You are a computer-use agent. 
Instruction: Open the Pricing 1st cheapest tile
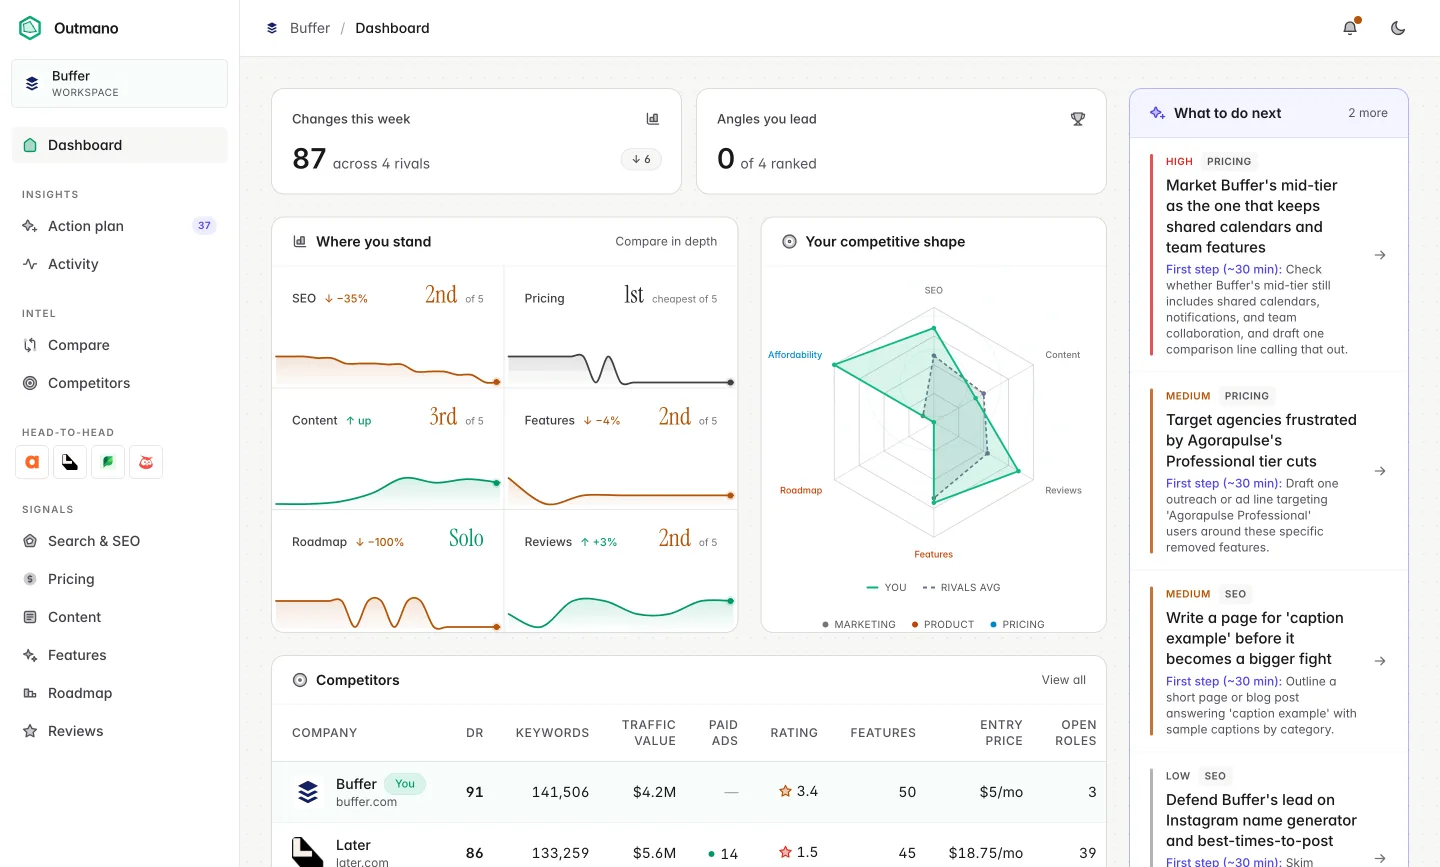pos(621,327)
